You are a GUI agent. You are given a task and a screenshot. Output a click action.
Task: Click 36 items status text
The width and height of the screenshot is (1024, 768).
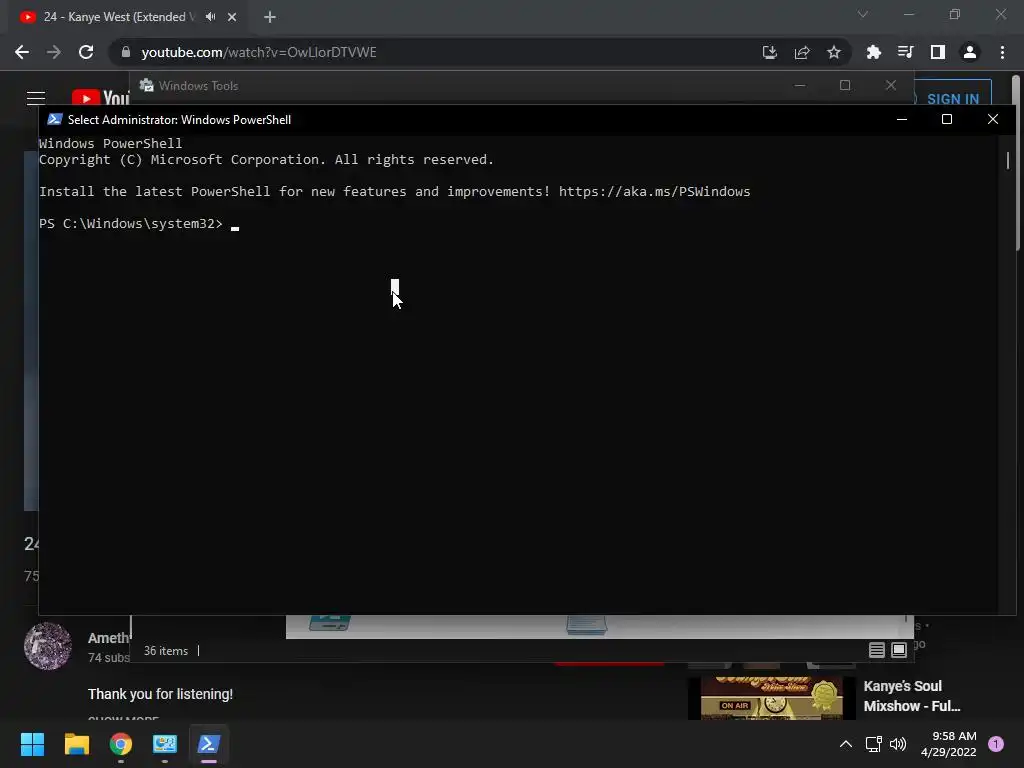166,651
